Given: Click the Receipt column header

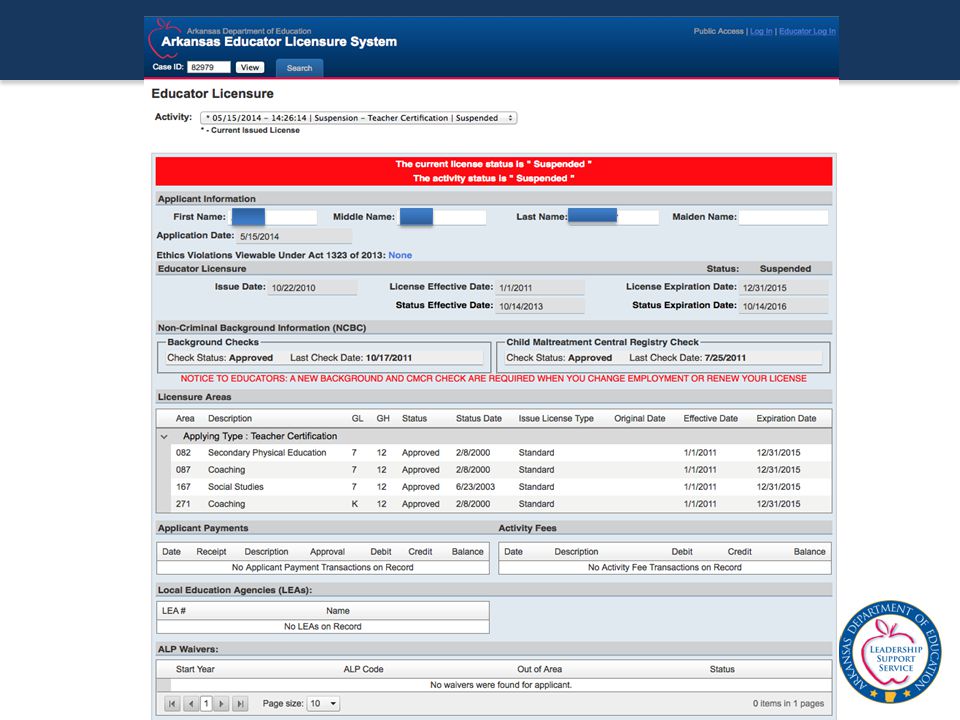Looking at the screenshot, I should (x=211, y=552).
